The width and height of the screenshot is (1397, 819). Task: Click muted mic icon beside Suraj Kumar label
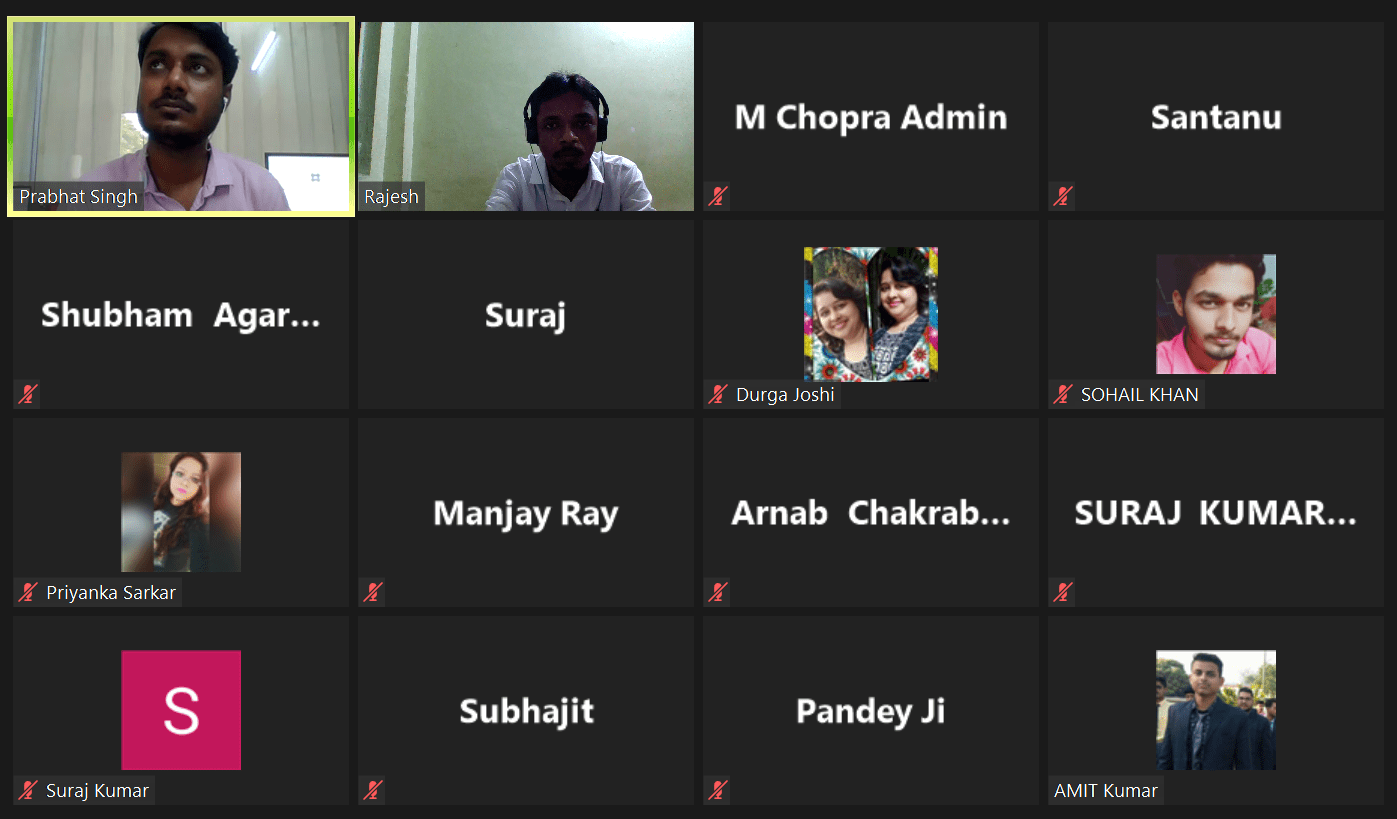(x=27, y=790)
